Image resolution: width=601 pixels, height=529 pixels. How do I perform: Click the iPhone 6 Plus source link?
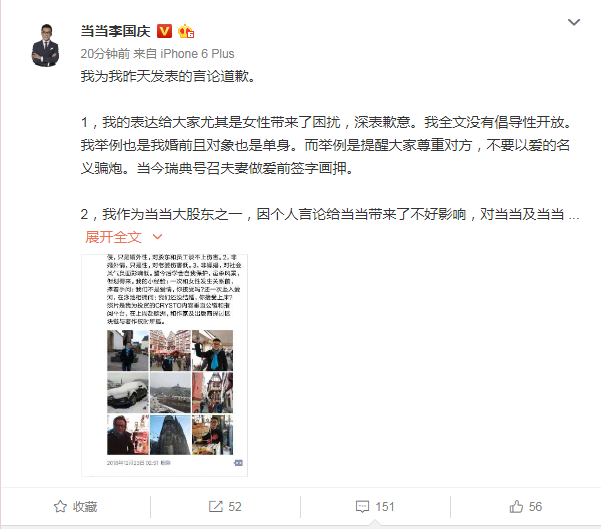click(x=197, y=54)
